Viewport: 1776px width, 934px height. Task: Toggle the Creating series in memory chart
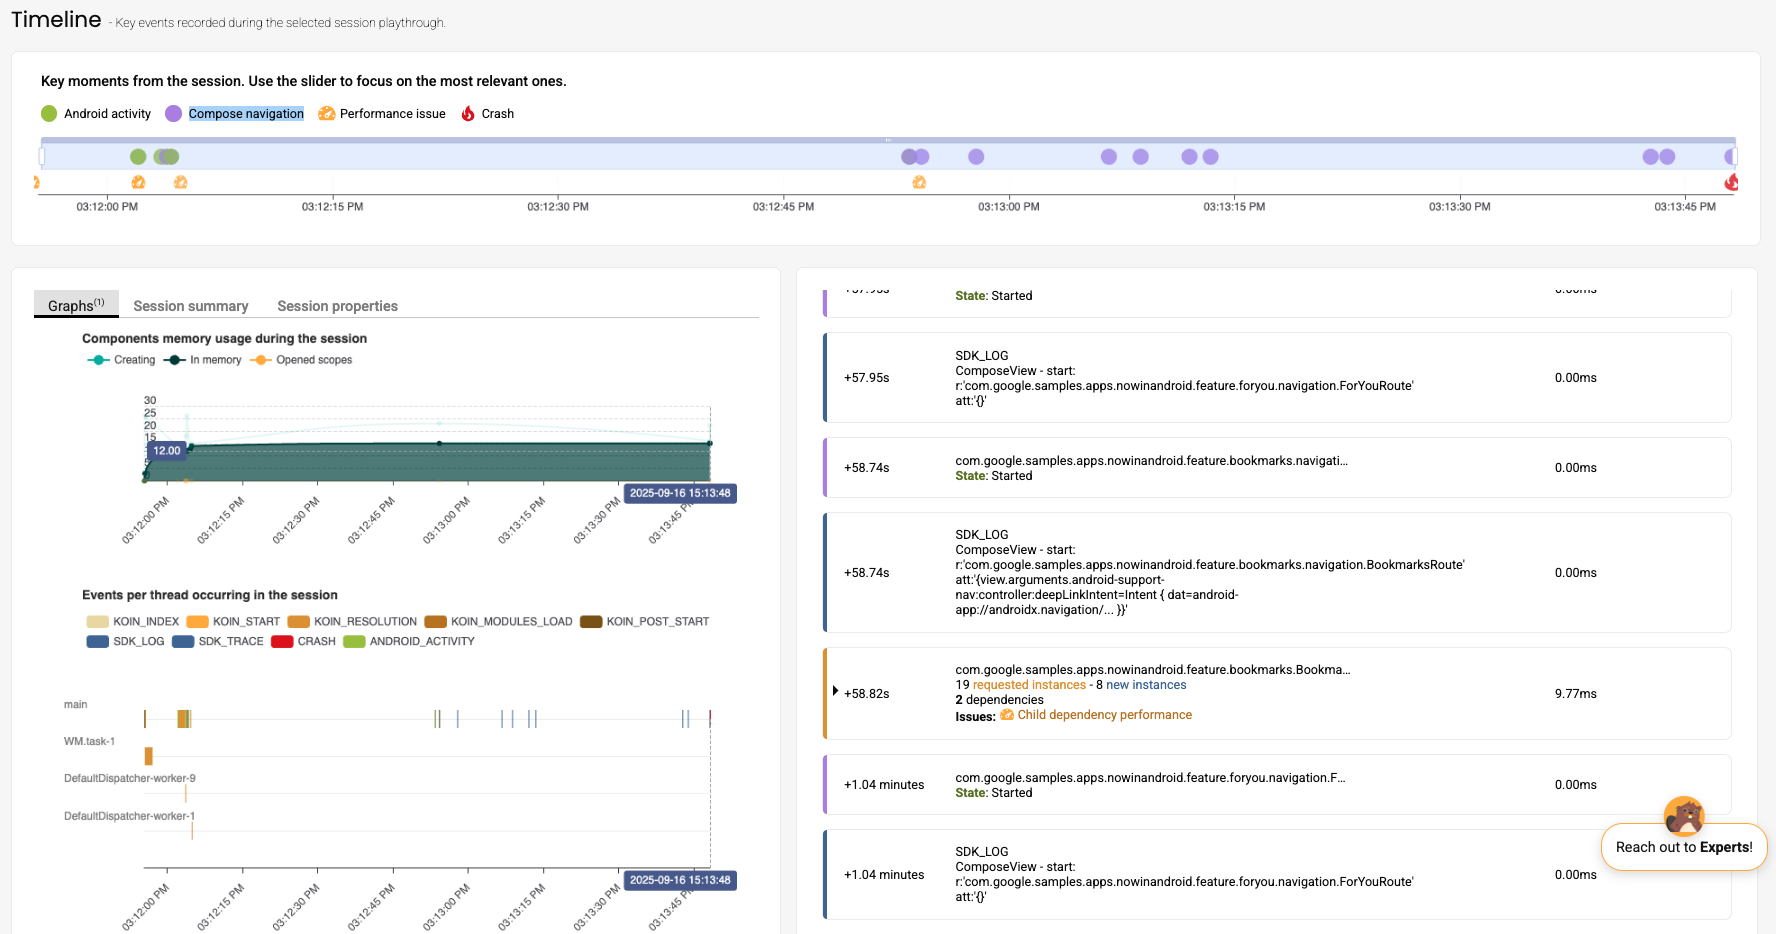[x=122, y=360]
